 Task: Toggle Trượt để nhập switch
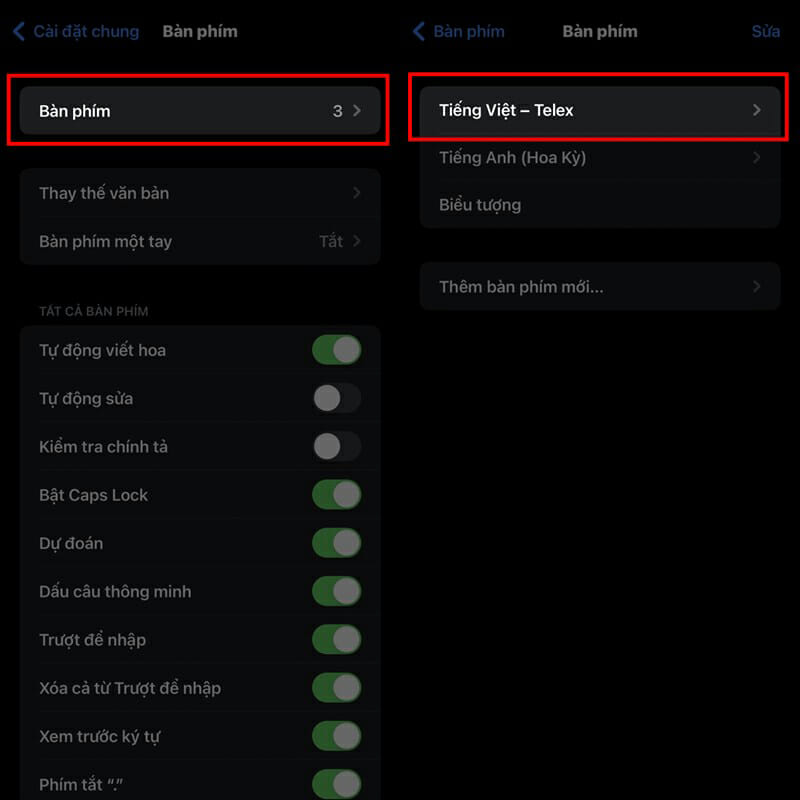pos(336,640)
